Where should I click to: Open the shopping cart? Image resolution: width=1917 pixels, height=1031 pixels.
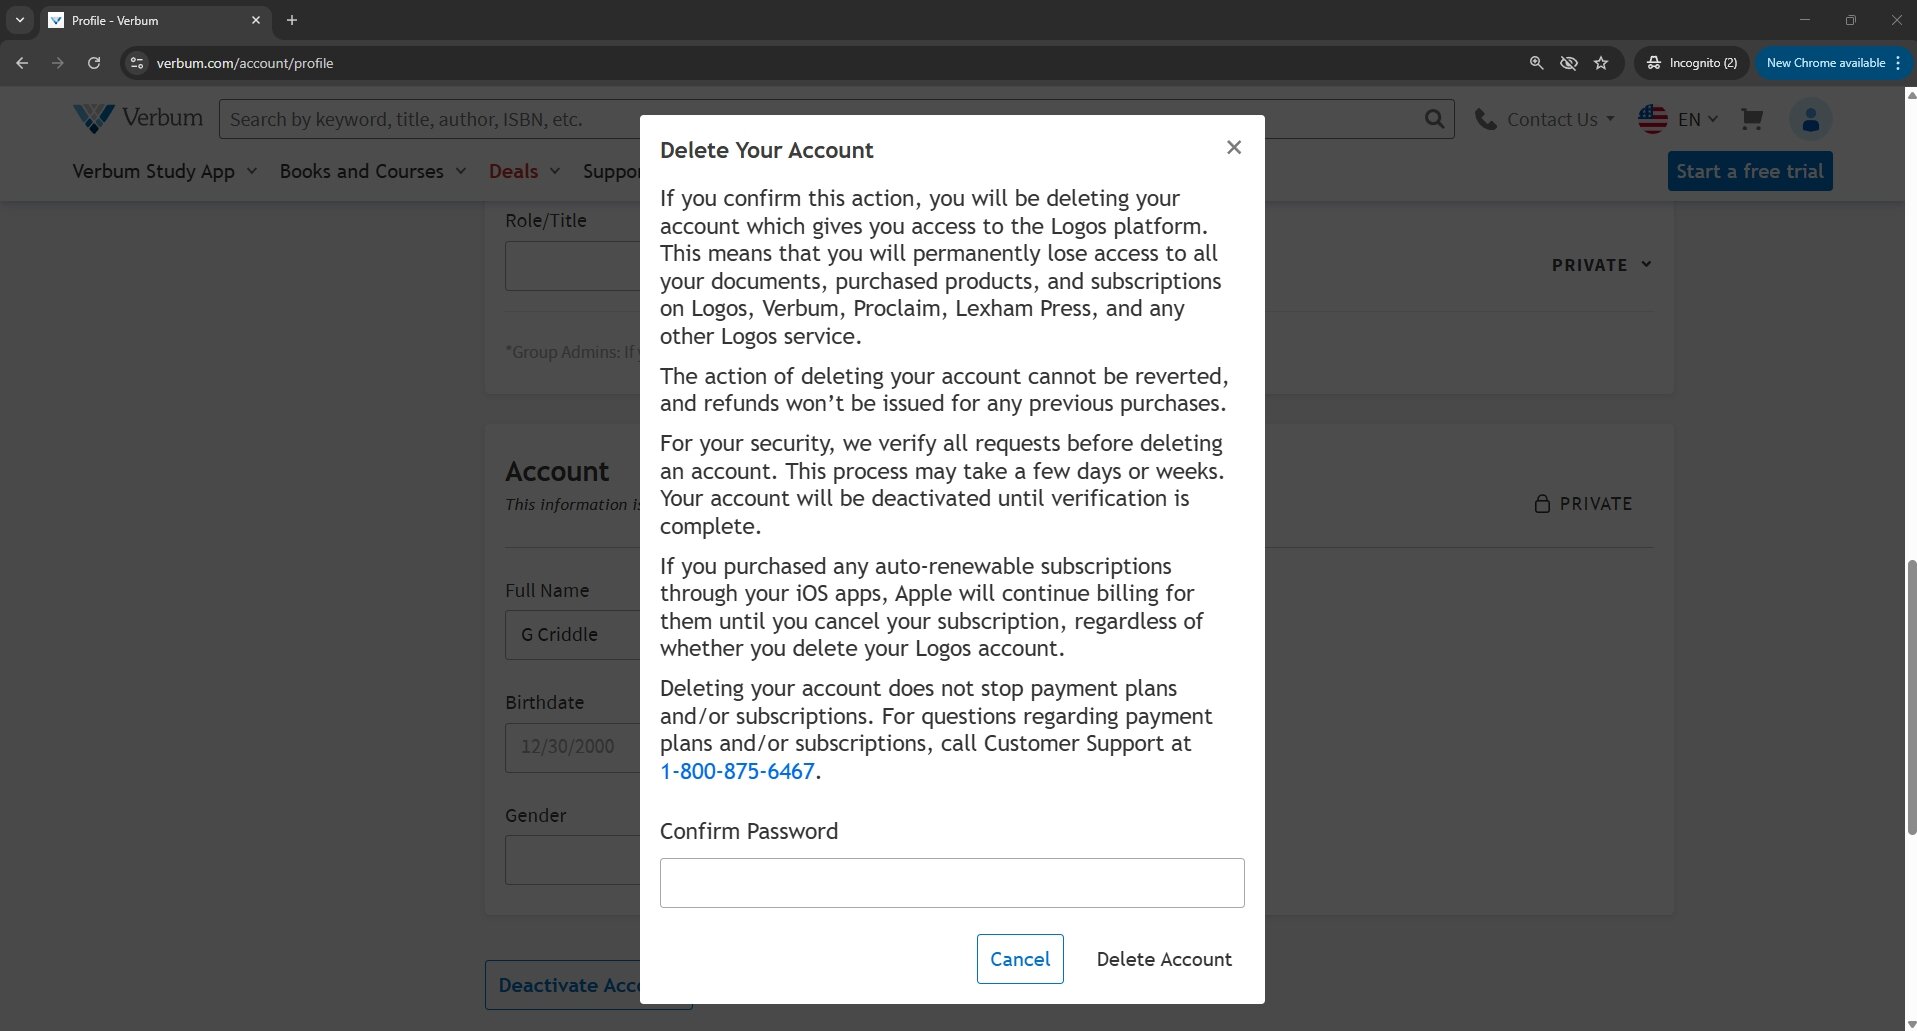click(x=1751, y=119)
